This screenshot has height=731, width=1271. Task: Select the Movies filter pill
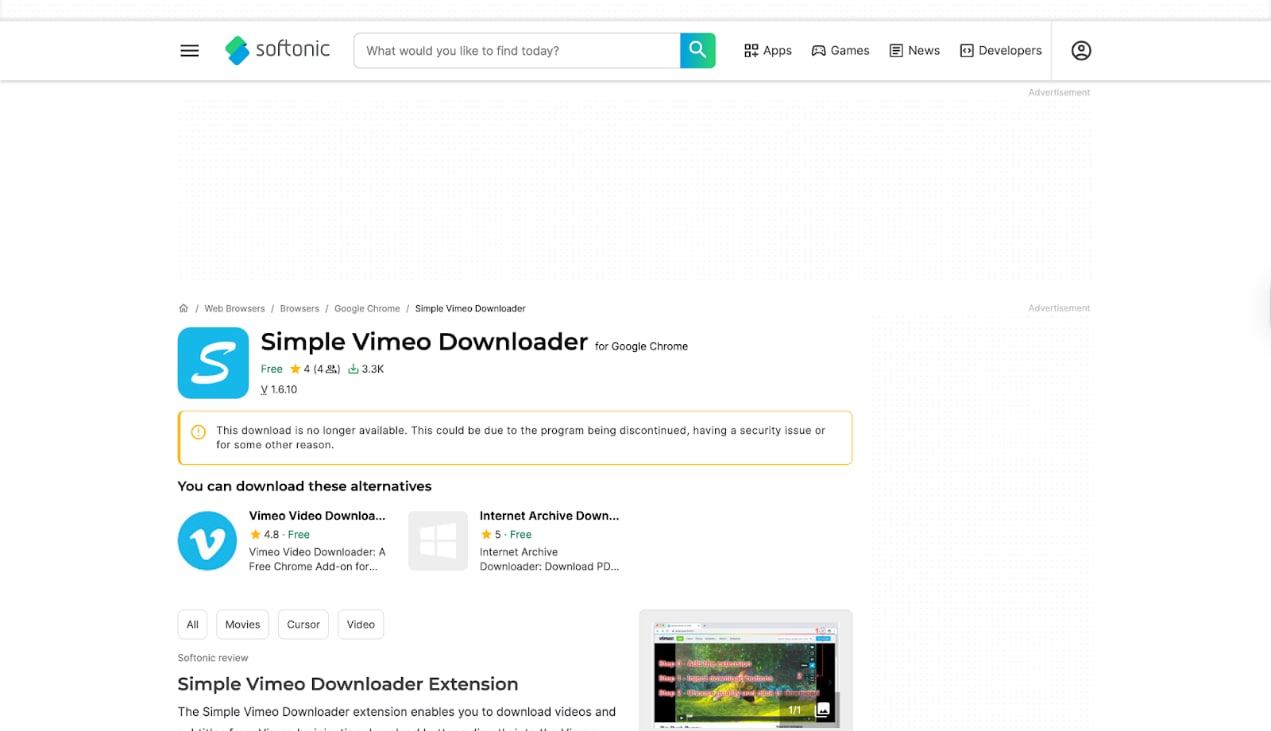coord(242,624)
